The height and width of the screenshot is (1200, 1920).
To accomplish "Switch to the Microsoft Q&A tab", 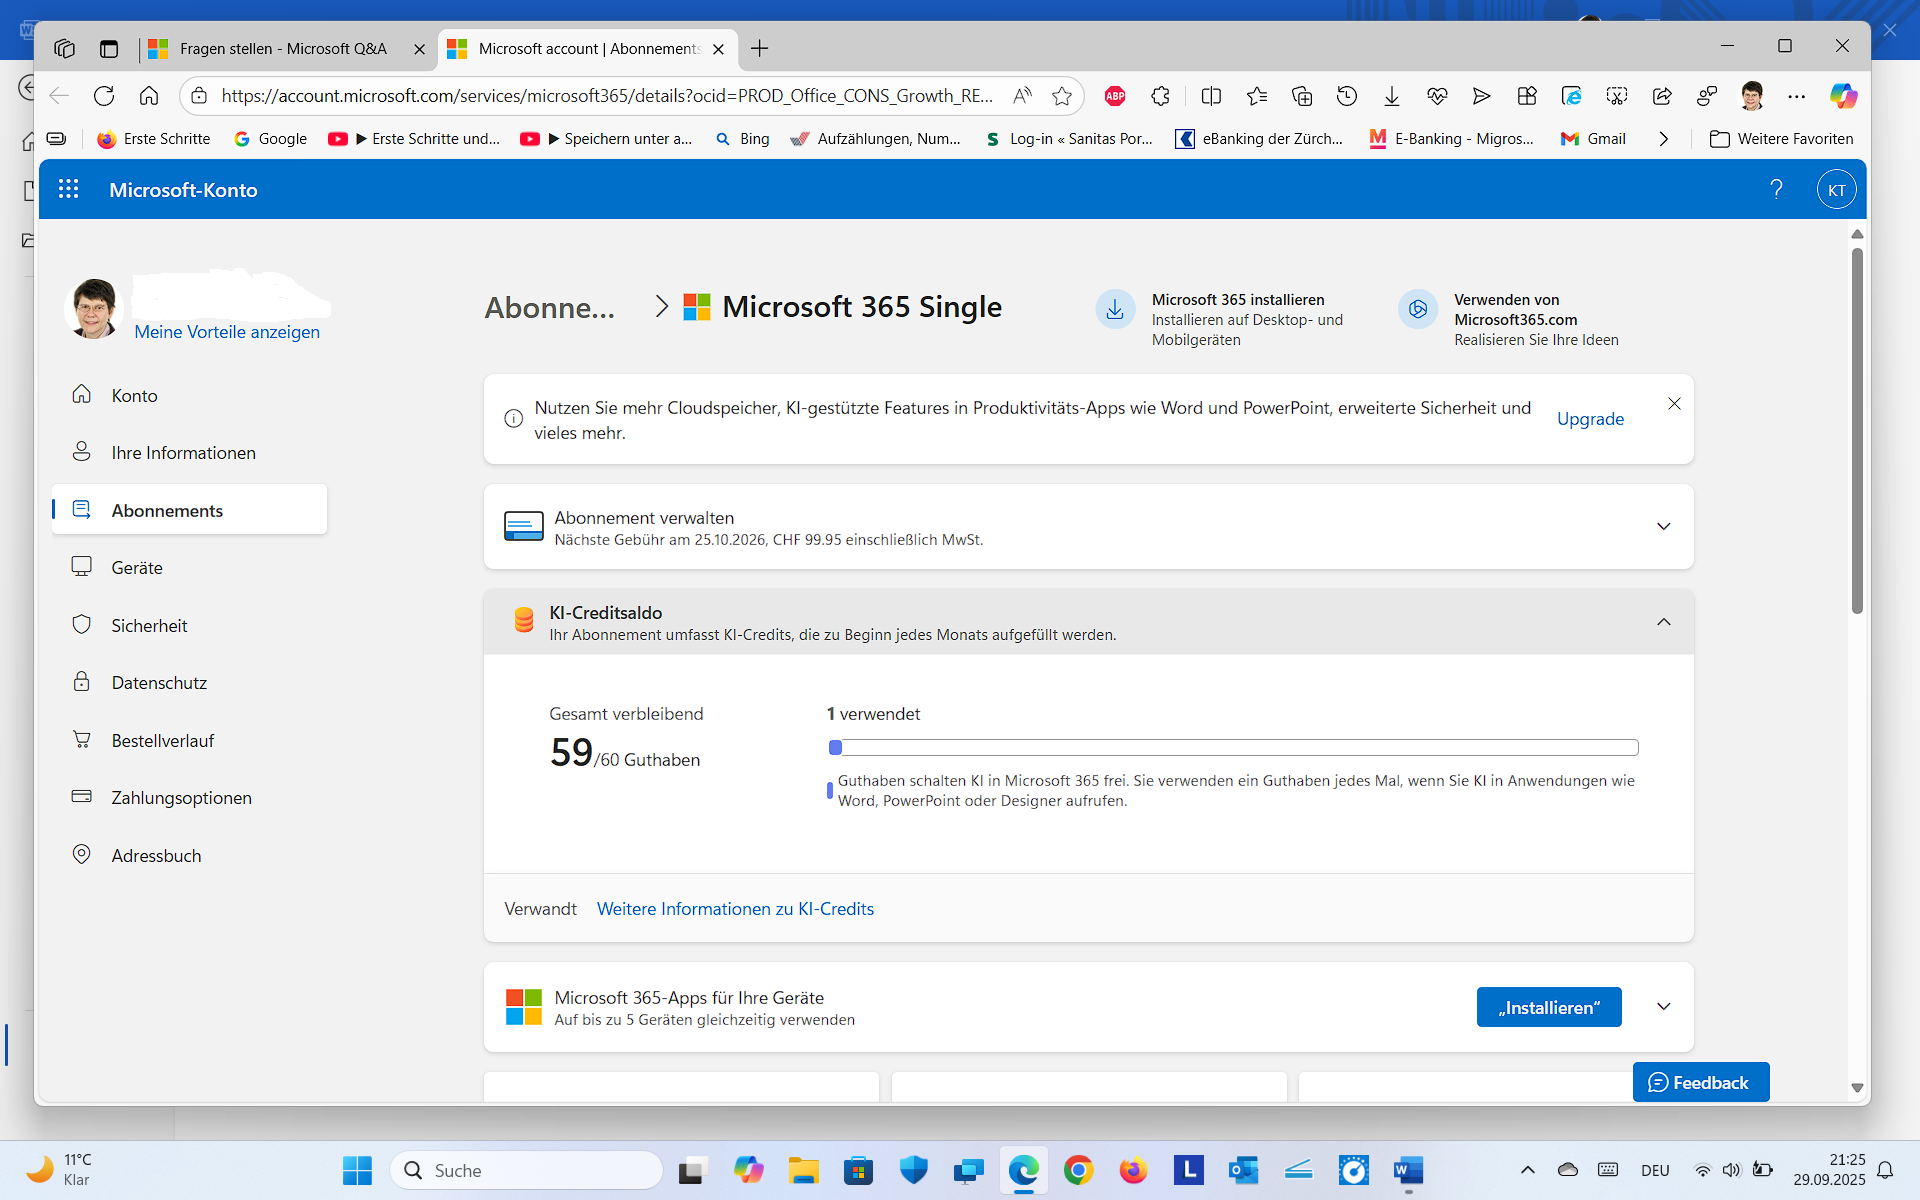I will click(x=282, y=48).
